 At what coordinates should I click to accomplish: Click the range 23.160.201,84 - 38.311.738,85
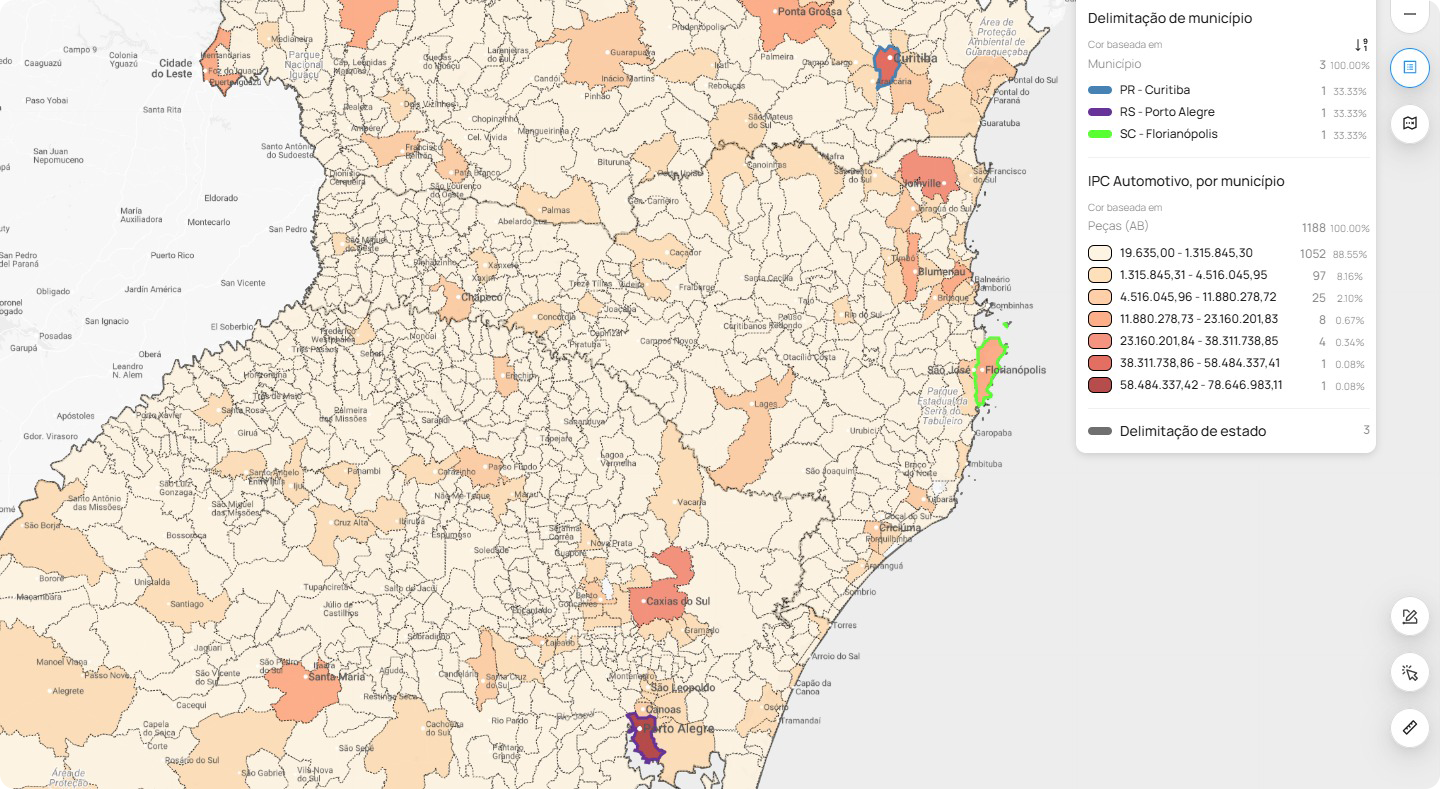(x=1199, y=341)
